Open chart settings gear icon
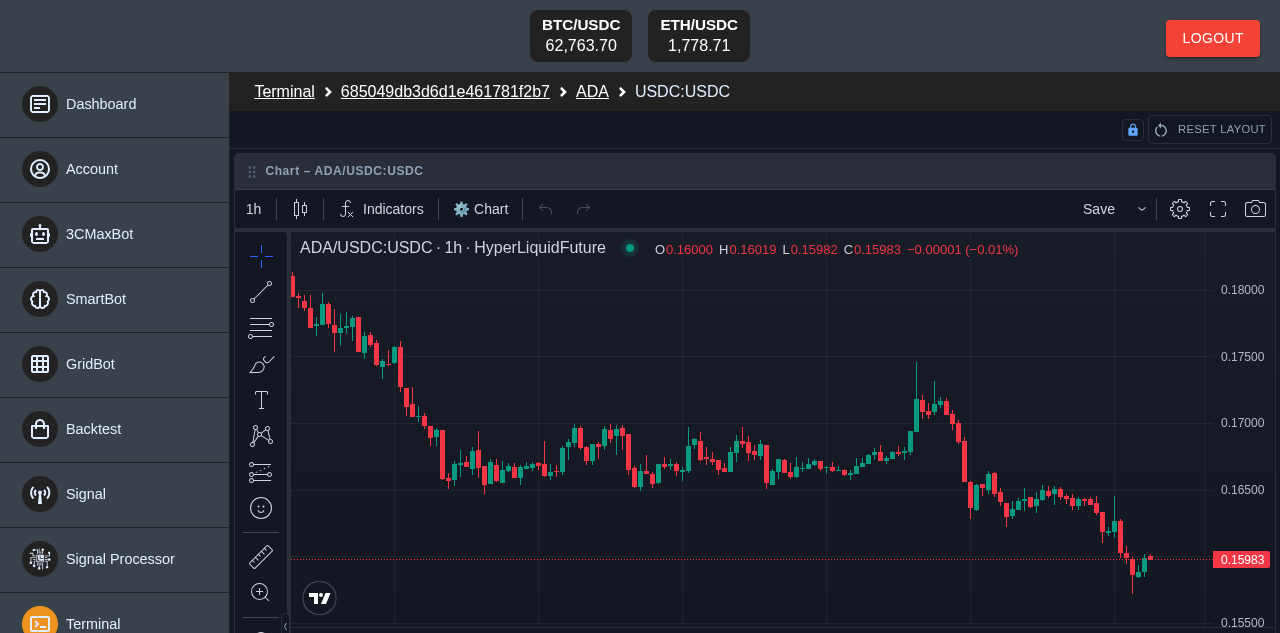Image resolution: width=1280 pixels, height=633 pixels. [x=1180, y=209]
